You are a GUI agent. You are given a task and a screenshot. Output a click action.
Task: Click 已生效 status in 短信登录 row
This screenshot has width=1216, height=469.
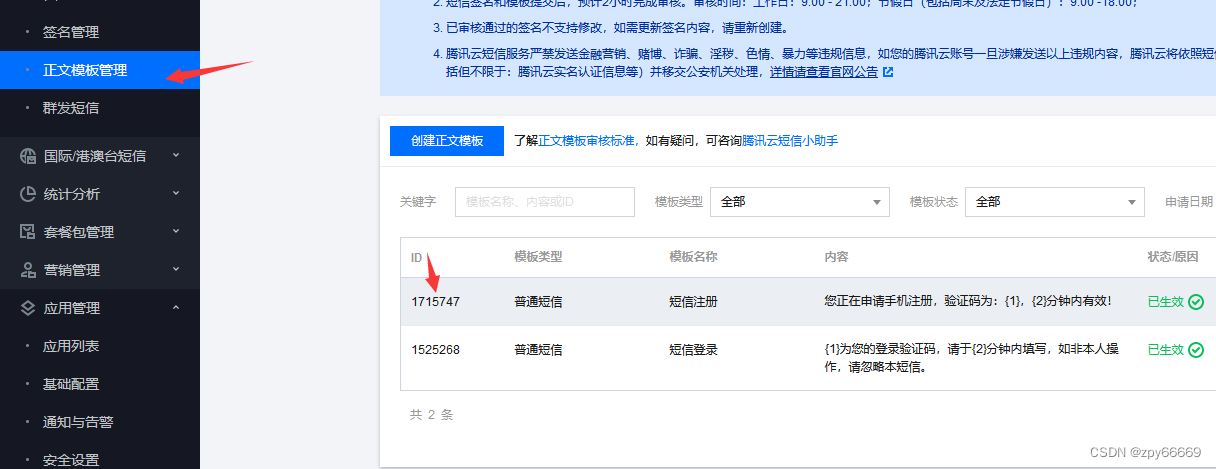(1165, 350)
